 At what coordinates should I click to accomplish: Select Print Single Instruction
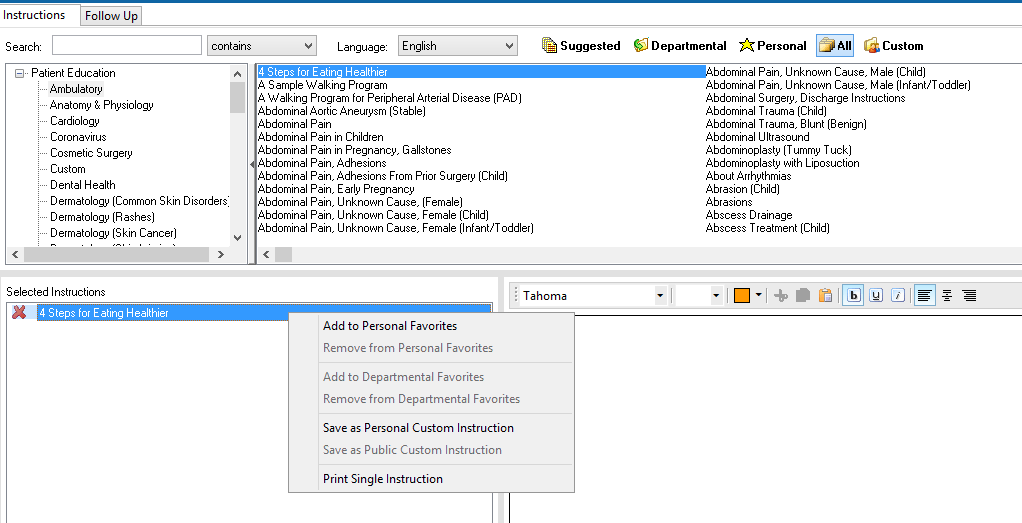click(x=382, y=479)
